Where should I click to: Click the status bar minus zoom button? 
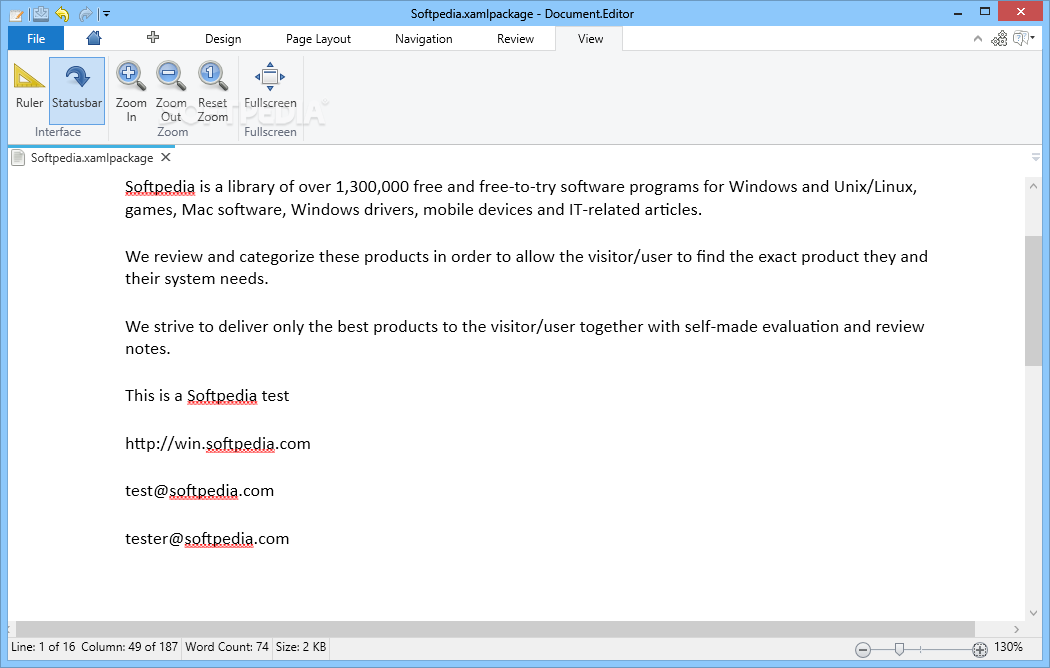coord(862,649)
